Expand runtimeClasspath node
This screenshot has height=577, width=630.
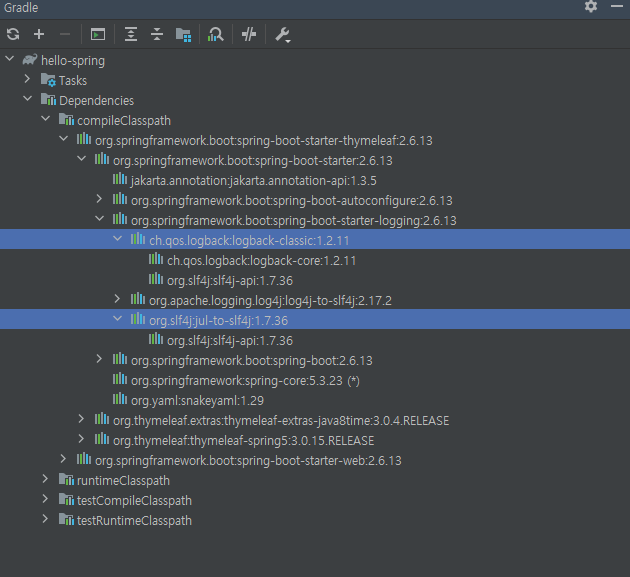45,479
